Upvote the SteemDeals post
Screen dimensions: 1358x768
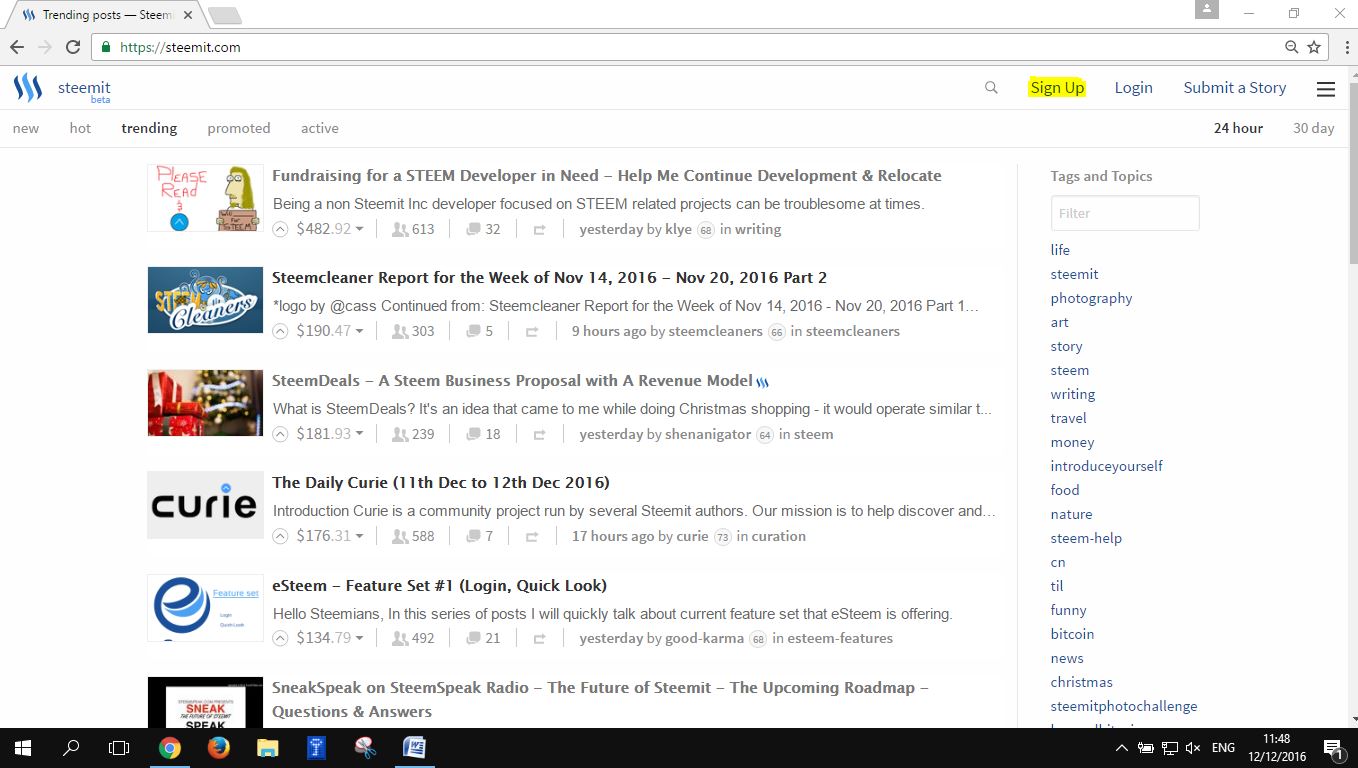pos(281,434)
